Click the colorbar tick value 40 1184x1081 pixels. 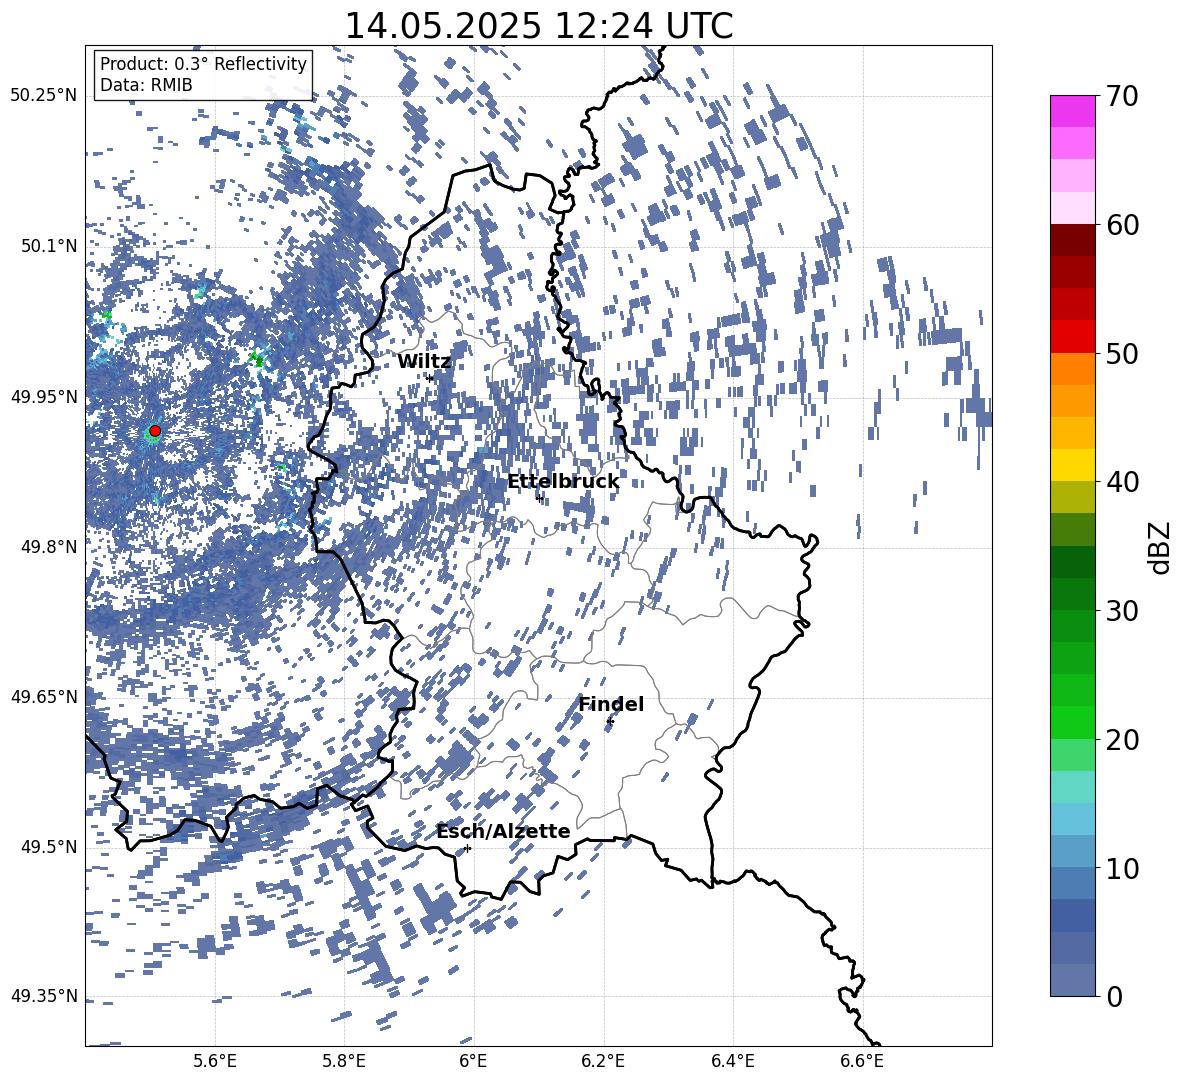[1122, 482]
